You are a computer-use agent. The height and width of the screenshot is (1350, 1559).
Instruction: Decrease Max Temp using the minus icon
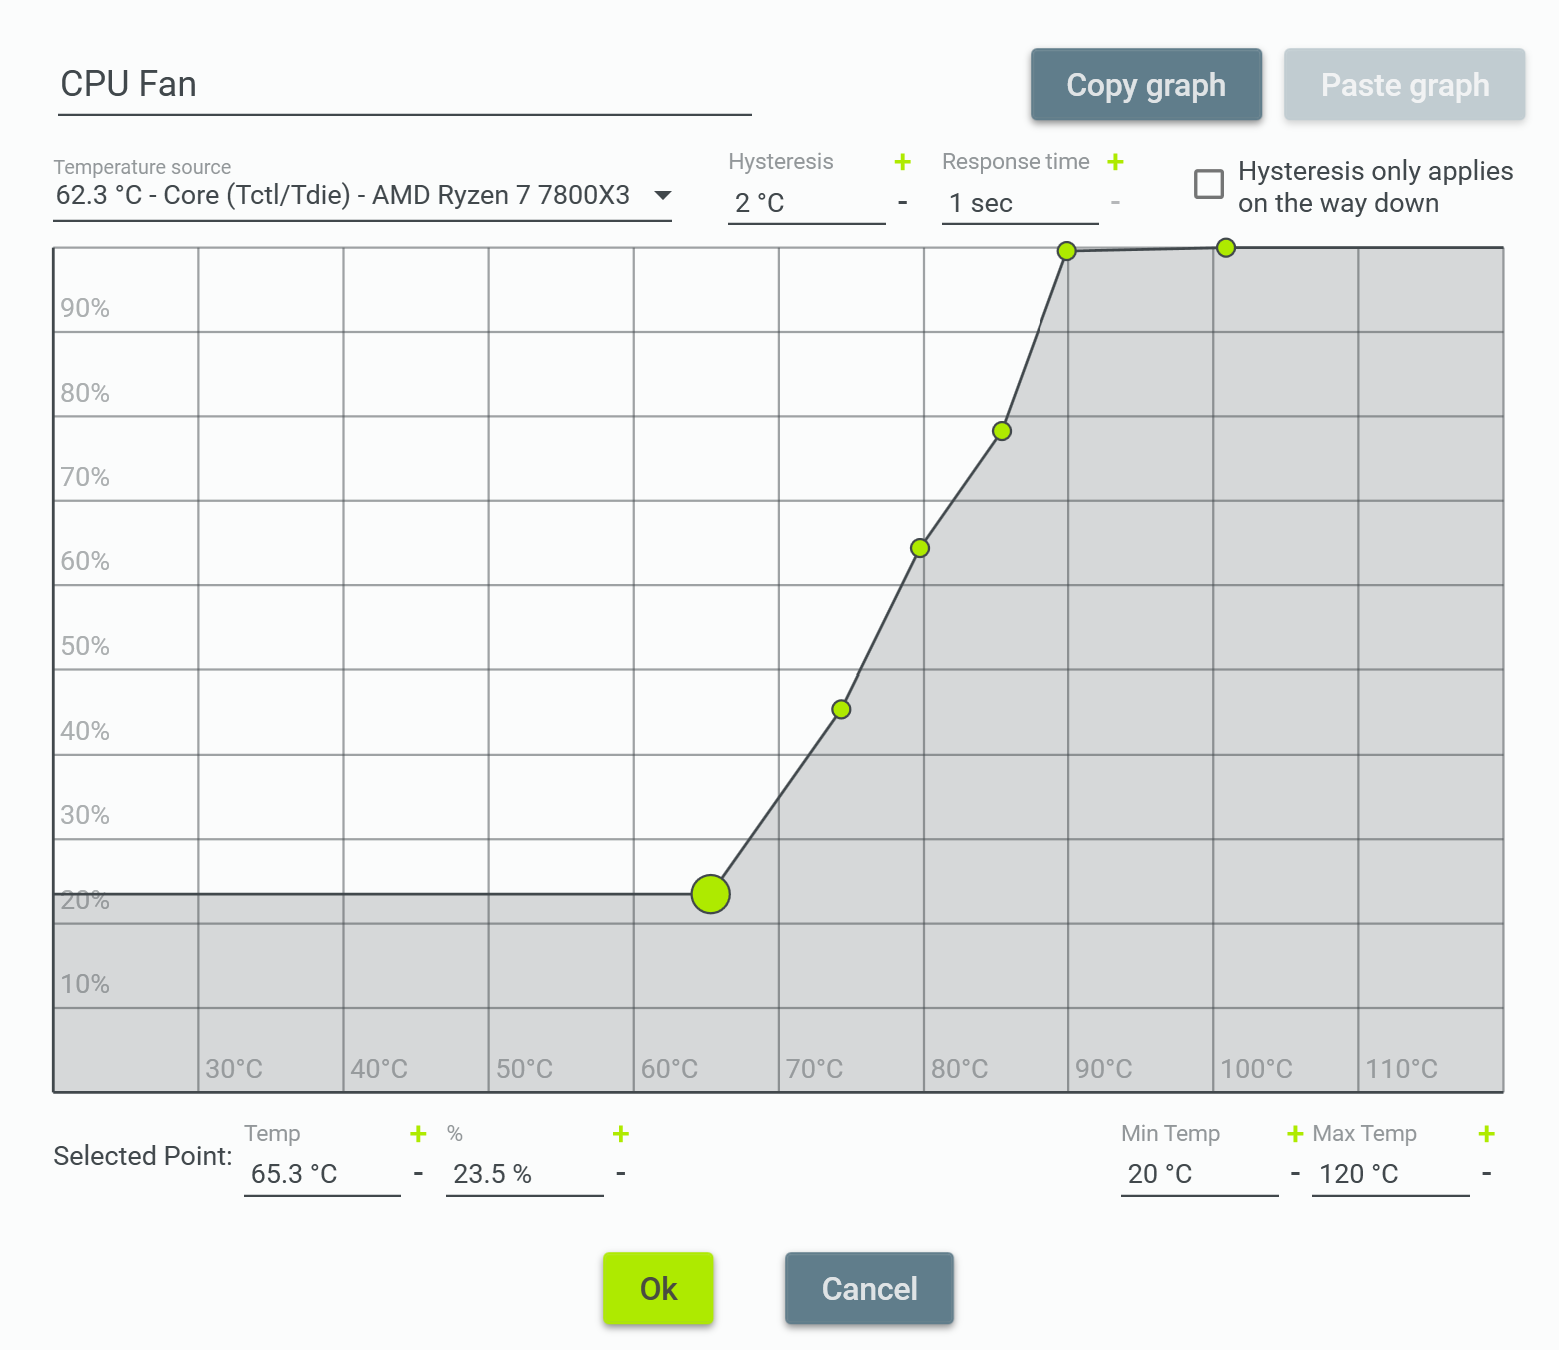(1487, 1172)
